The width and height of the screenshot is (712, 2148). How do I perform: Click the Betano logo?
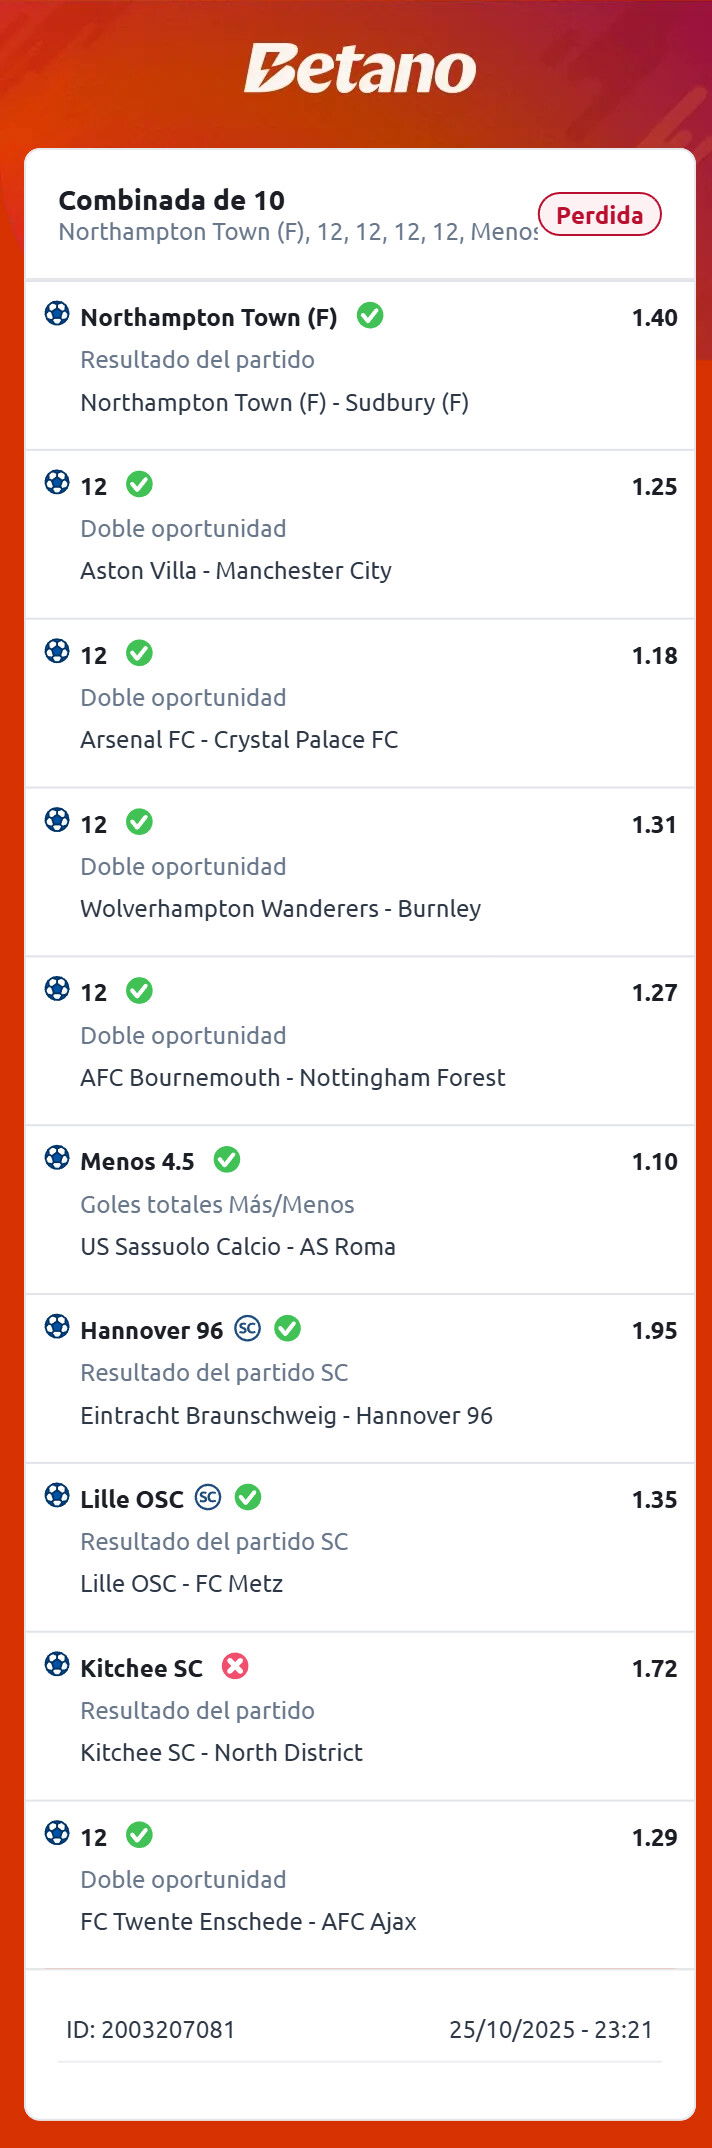point(360,69)
